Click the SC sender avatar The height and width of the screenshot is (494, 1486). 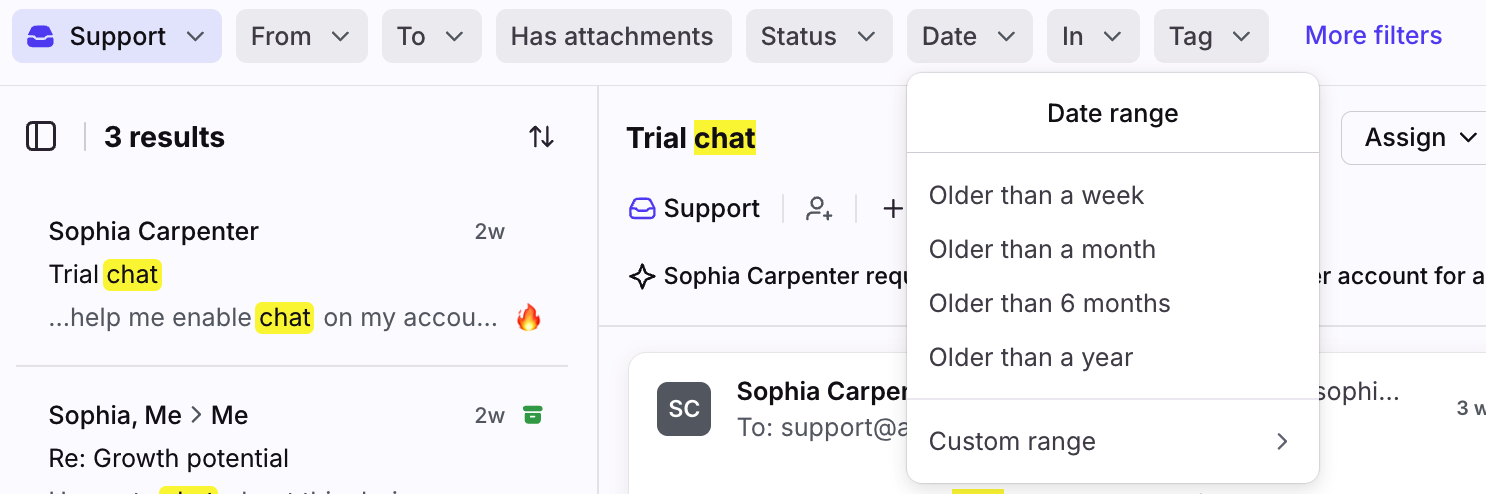point(684,409)
